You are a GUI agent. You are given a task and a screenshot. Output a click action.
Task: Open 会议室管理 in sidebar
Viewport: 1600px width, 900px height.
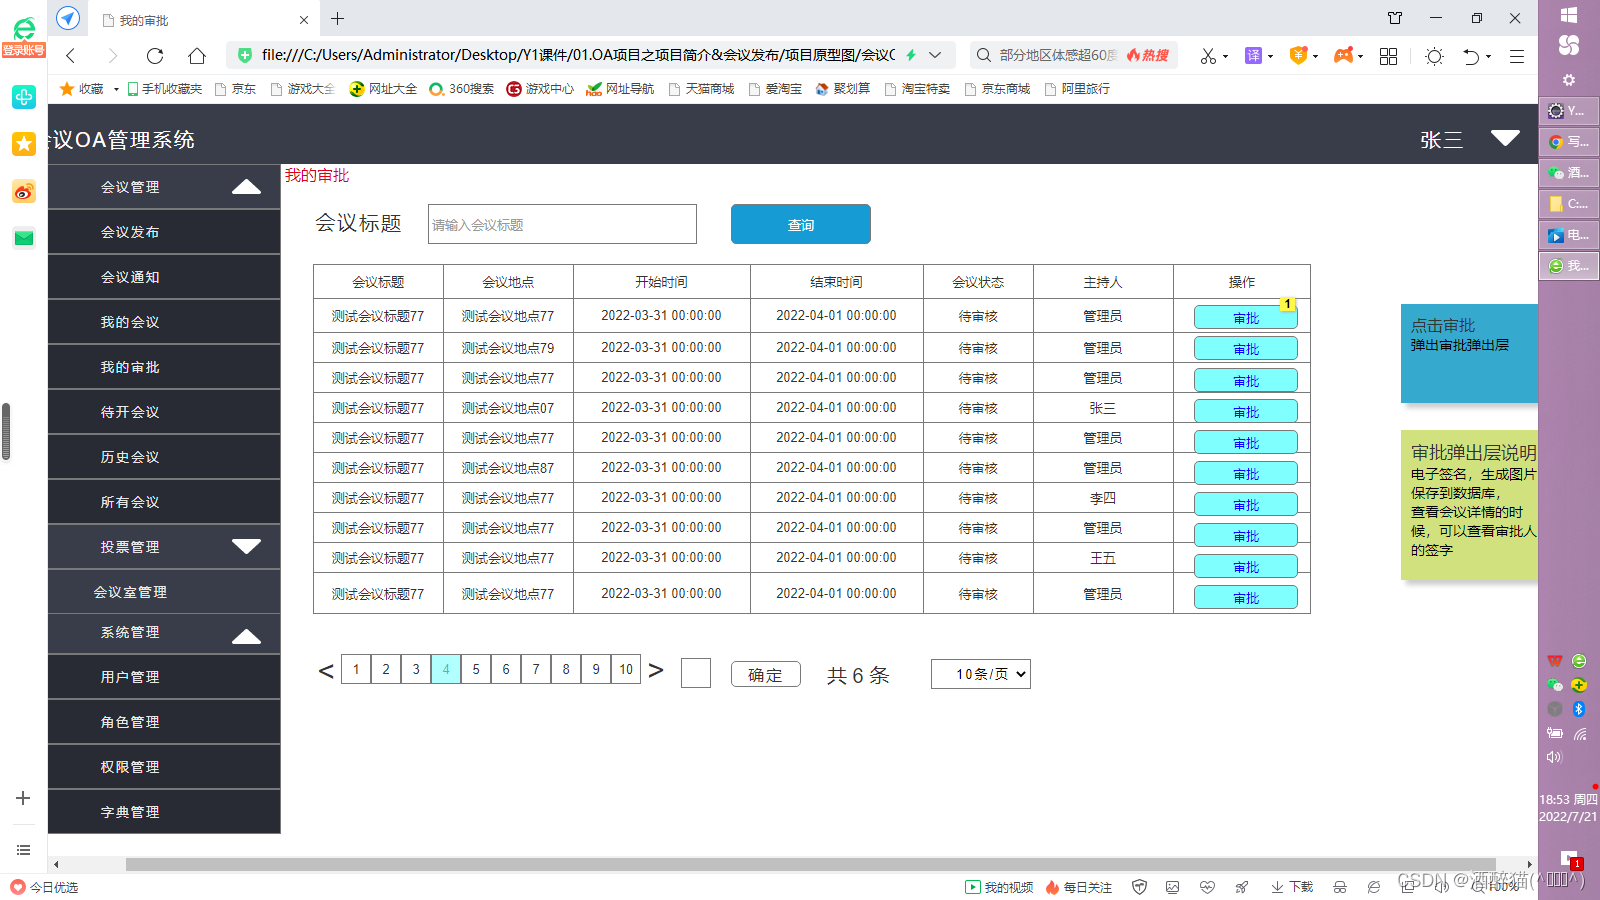164,592
